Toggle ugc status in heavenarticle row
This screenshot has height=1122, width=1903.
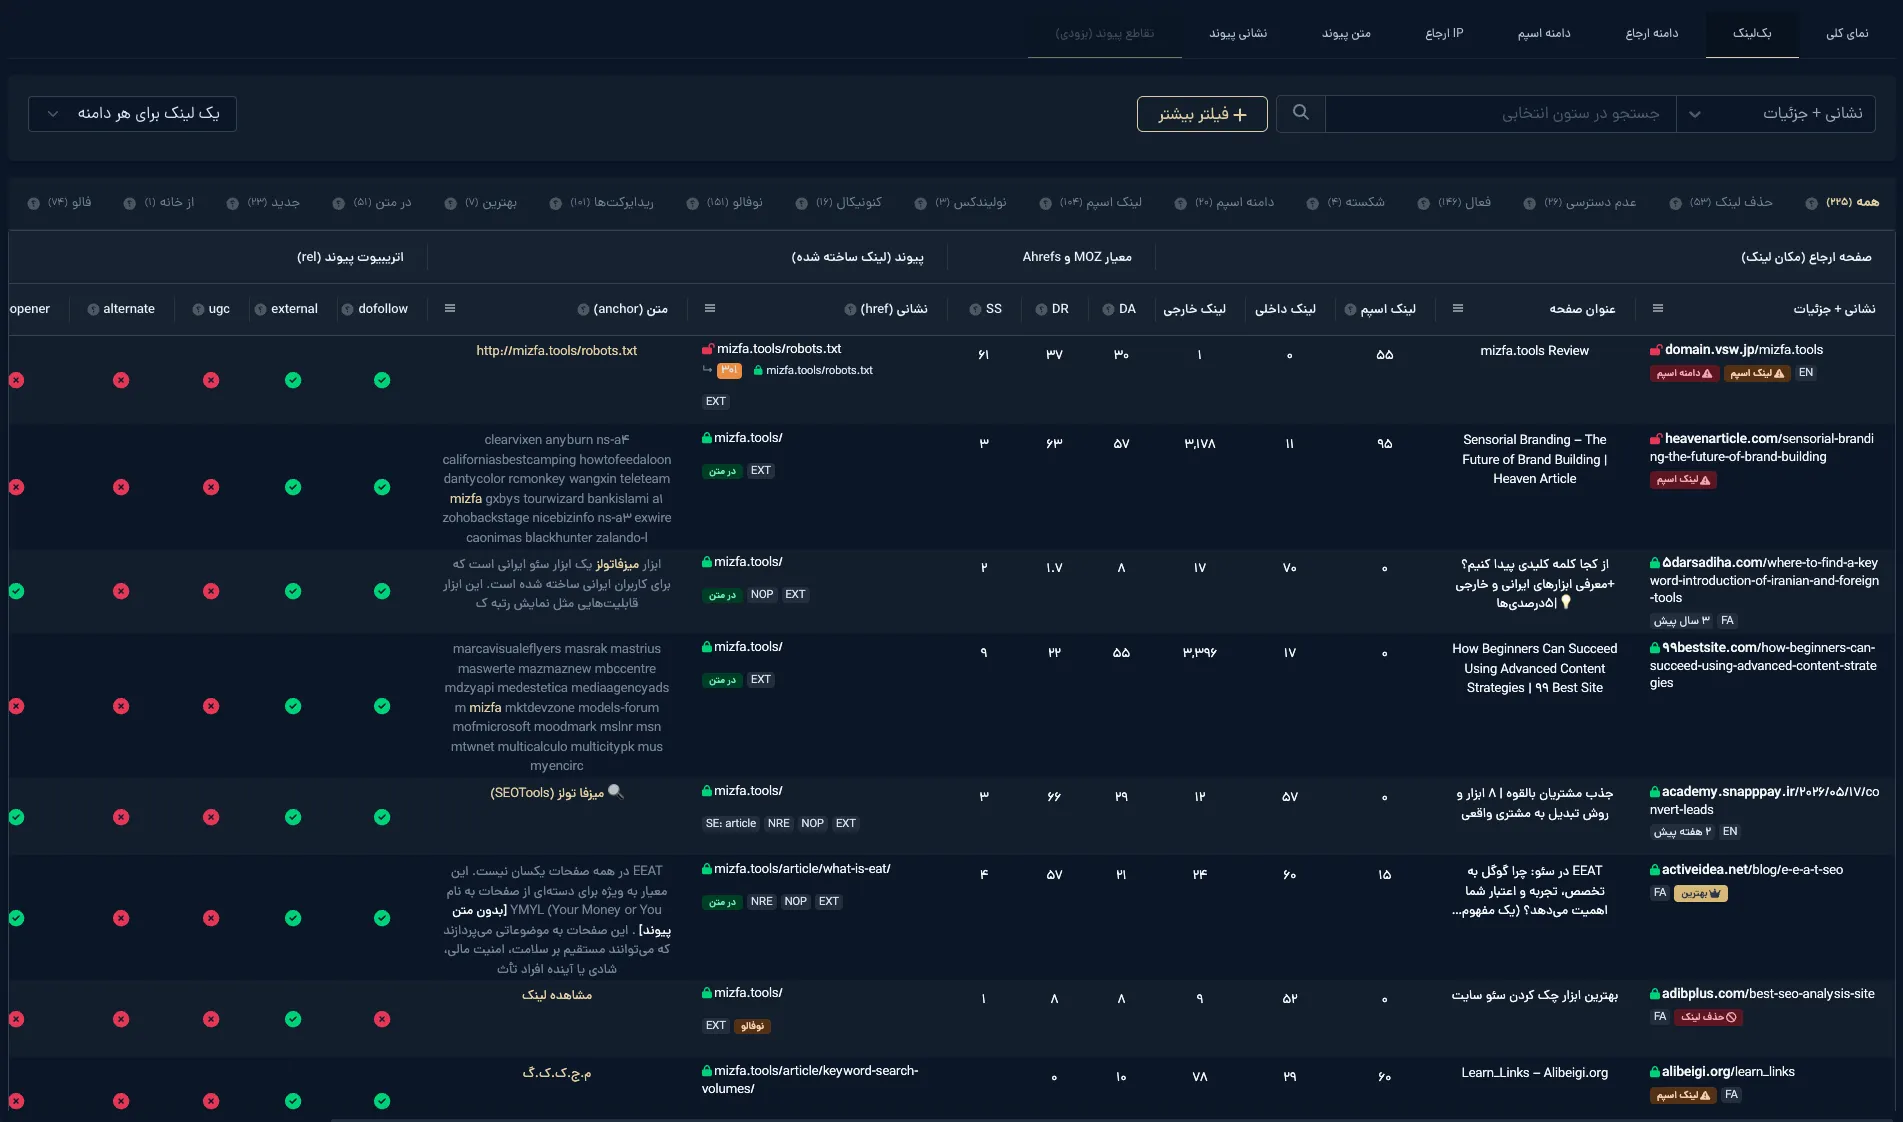coord(211,487)
